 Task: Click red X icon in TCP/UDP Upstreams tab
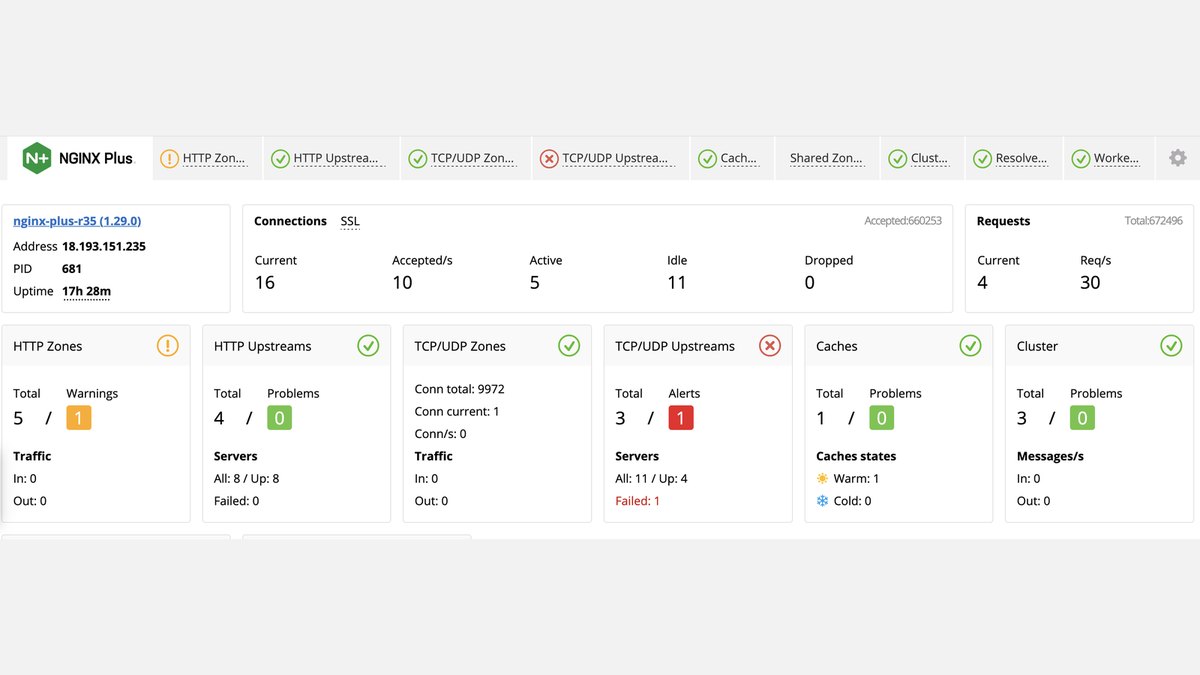pyautogui.click(x=548, y=158)
